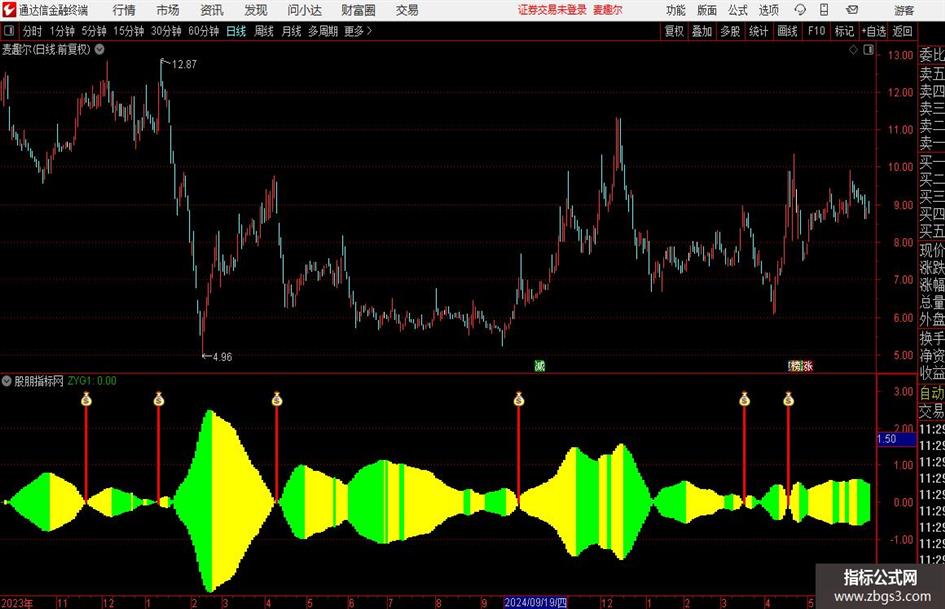Expand the 股朋指标网 indicator circle icon
The image size is (945, 609).
7,380
